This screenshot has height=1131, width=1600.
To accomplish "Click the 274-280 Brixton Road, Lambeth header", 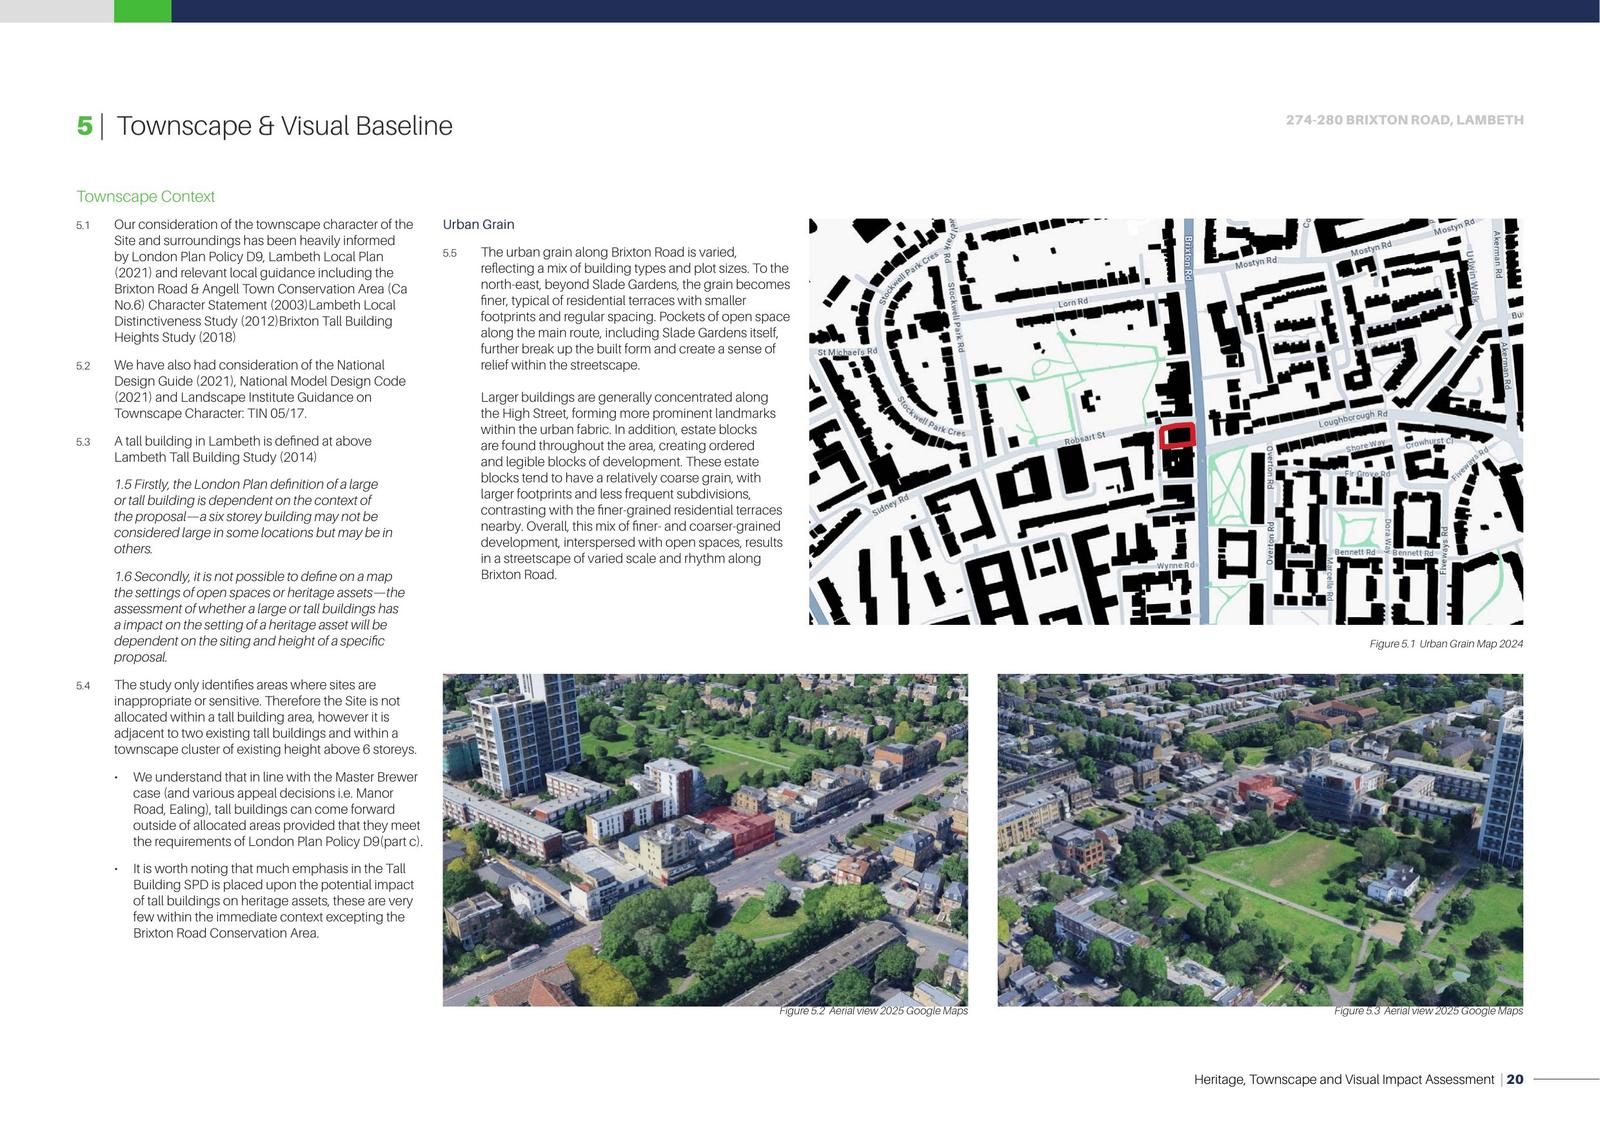I will [x=1404, y=120].
